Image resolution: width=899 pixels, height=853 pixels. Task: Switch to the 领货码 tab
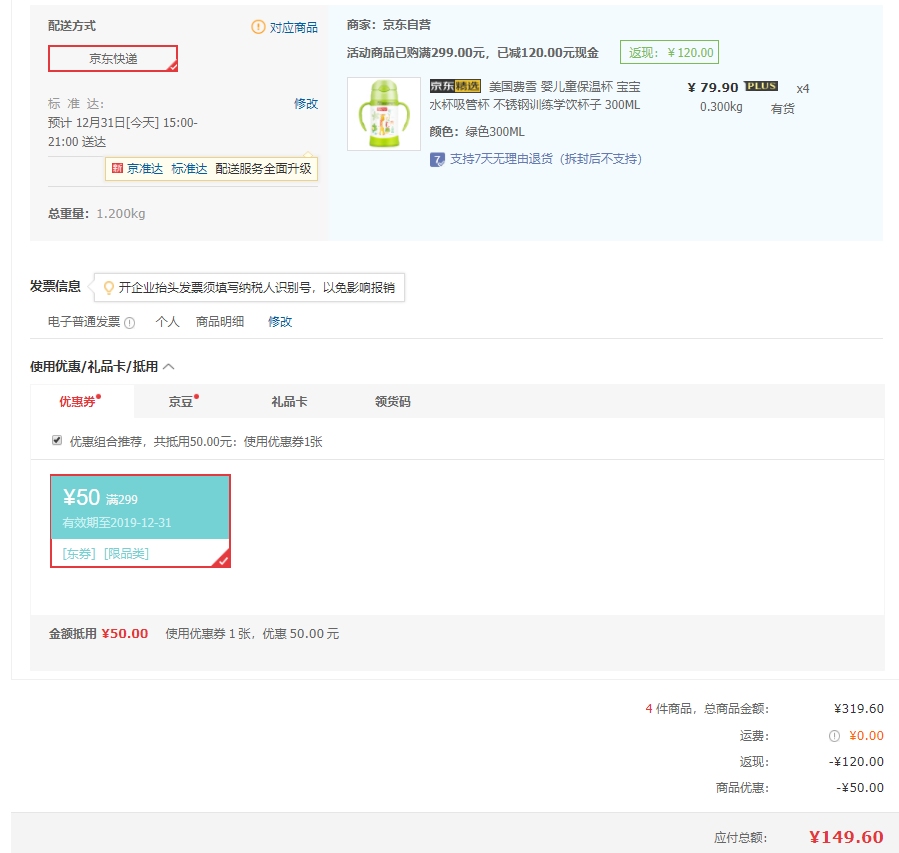tap(393, 402)
